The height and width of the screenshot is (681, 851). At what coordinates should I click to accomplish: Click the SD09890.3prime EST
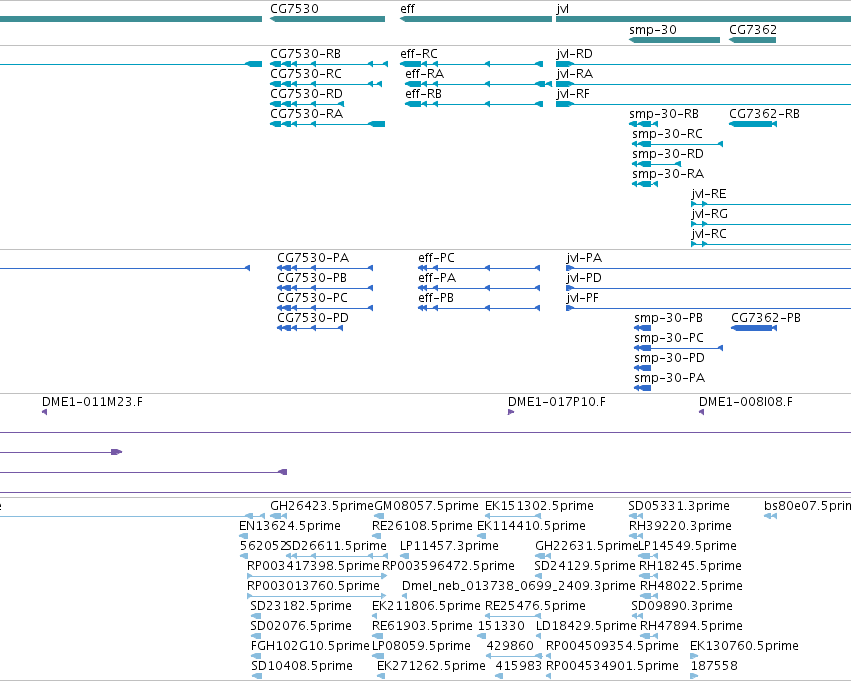(x=637, y=616)
